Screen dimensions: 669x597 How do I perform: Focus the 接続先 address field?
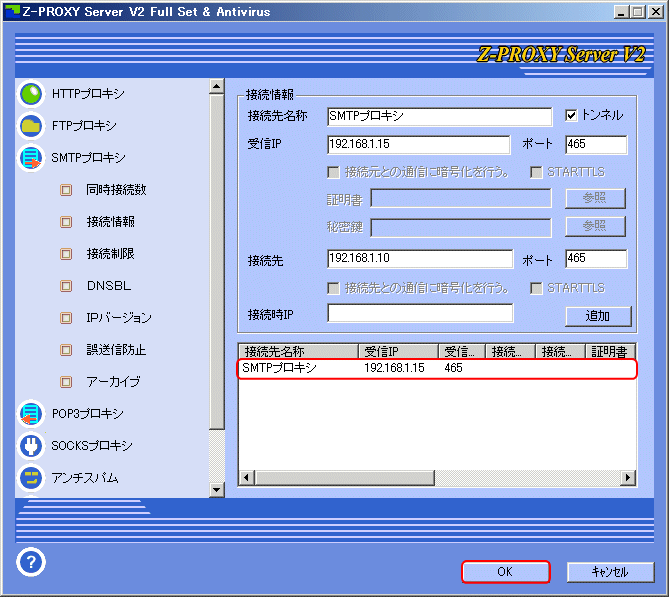pyautogui.click(x=420, y=259)
